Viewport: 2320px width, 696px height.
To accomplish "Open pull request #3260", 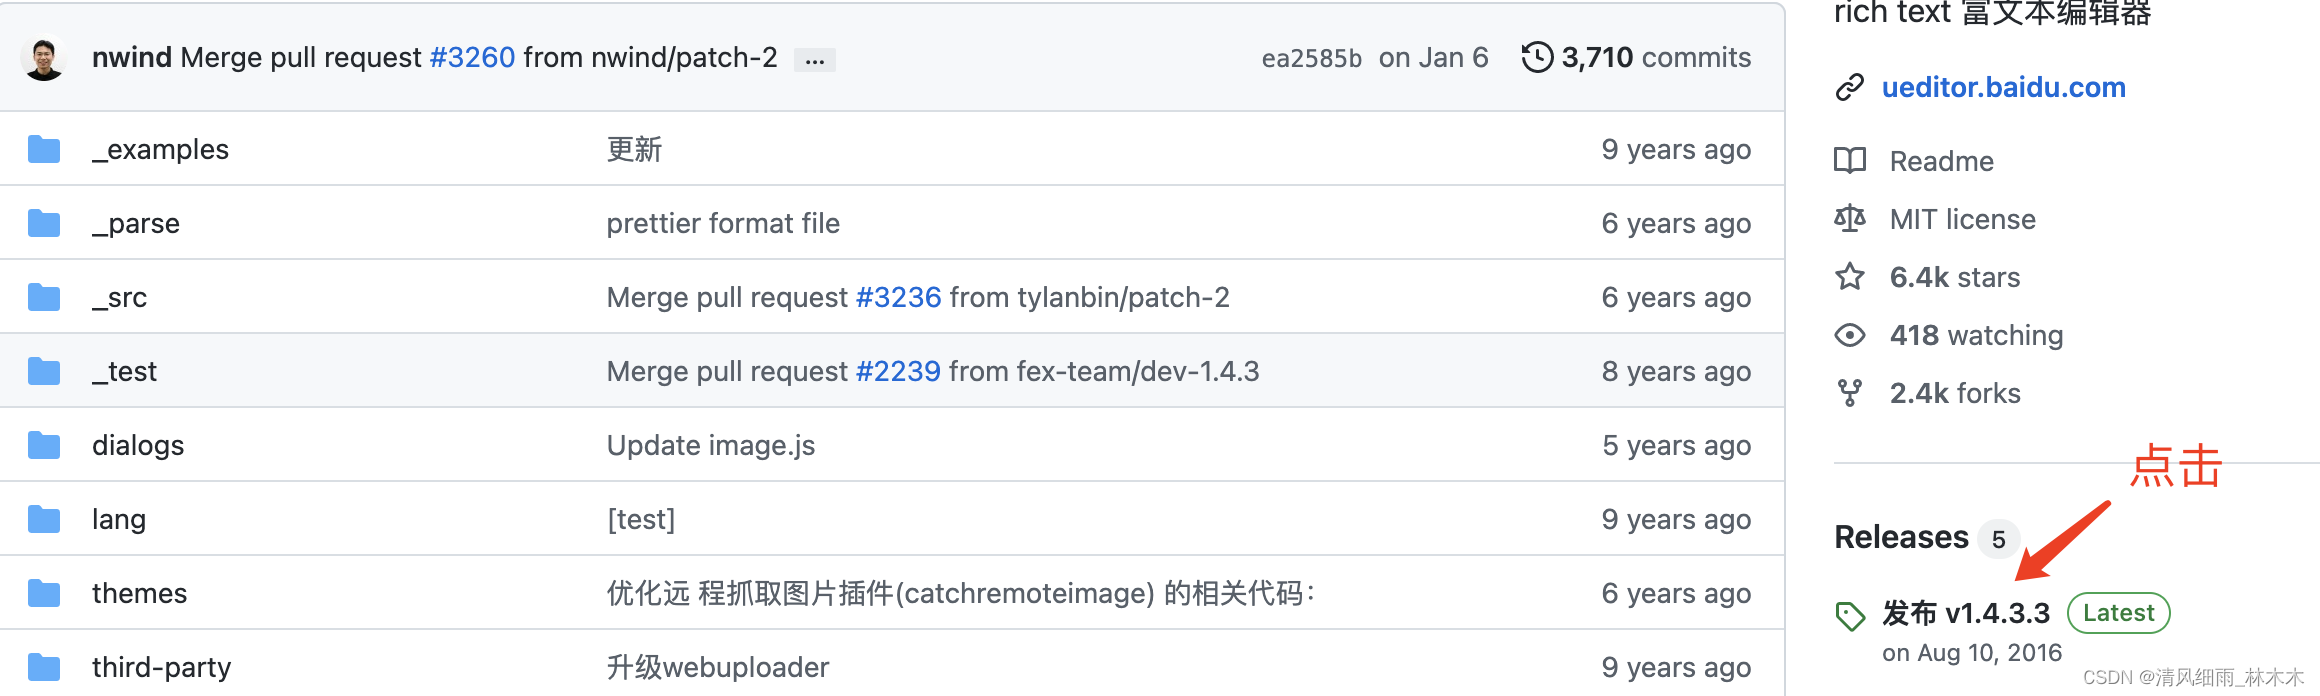I will [473, 57].
